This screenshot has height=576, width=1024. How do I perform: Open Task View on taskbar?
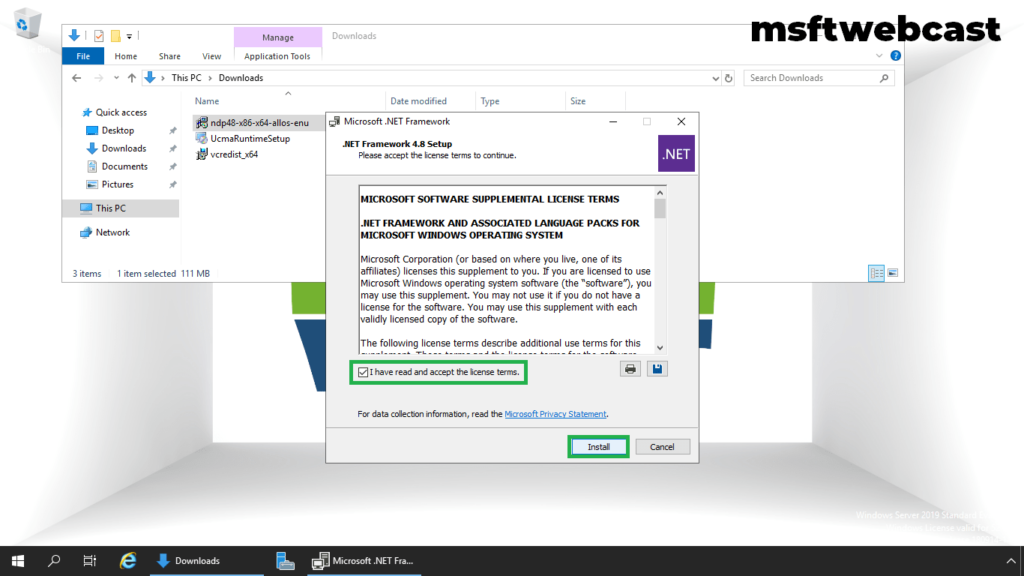pos(89,560)
